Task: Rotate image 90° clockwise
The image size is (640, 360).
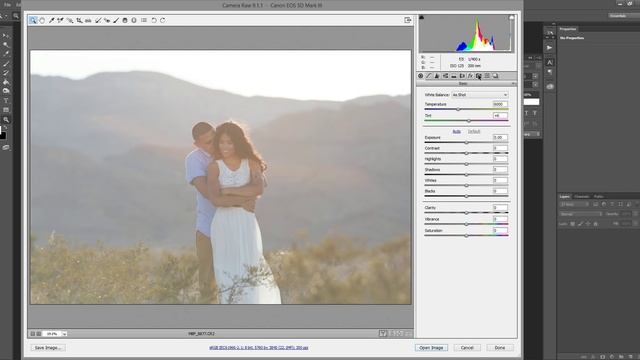Action: [163, 20]
